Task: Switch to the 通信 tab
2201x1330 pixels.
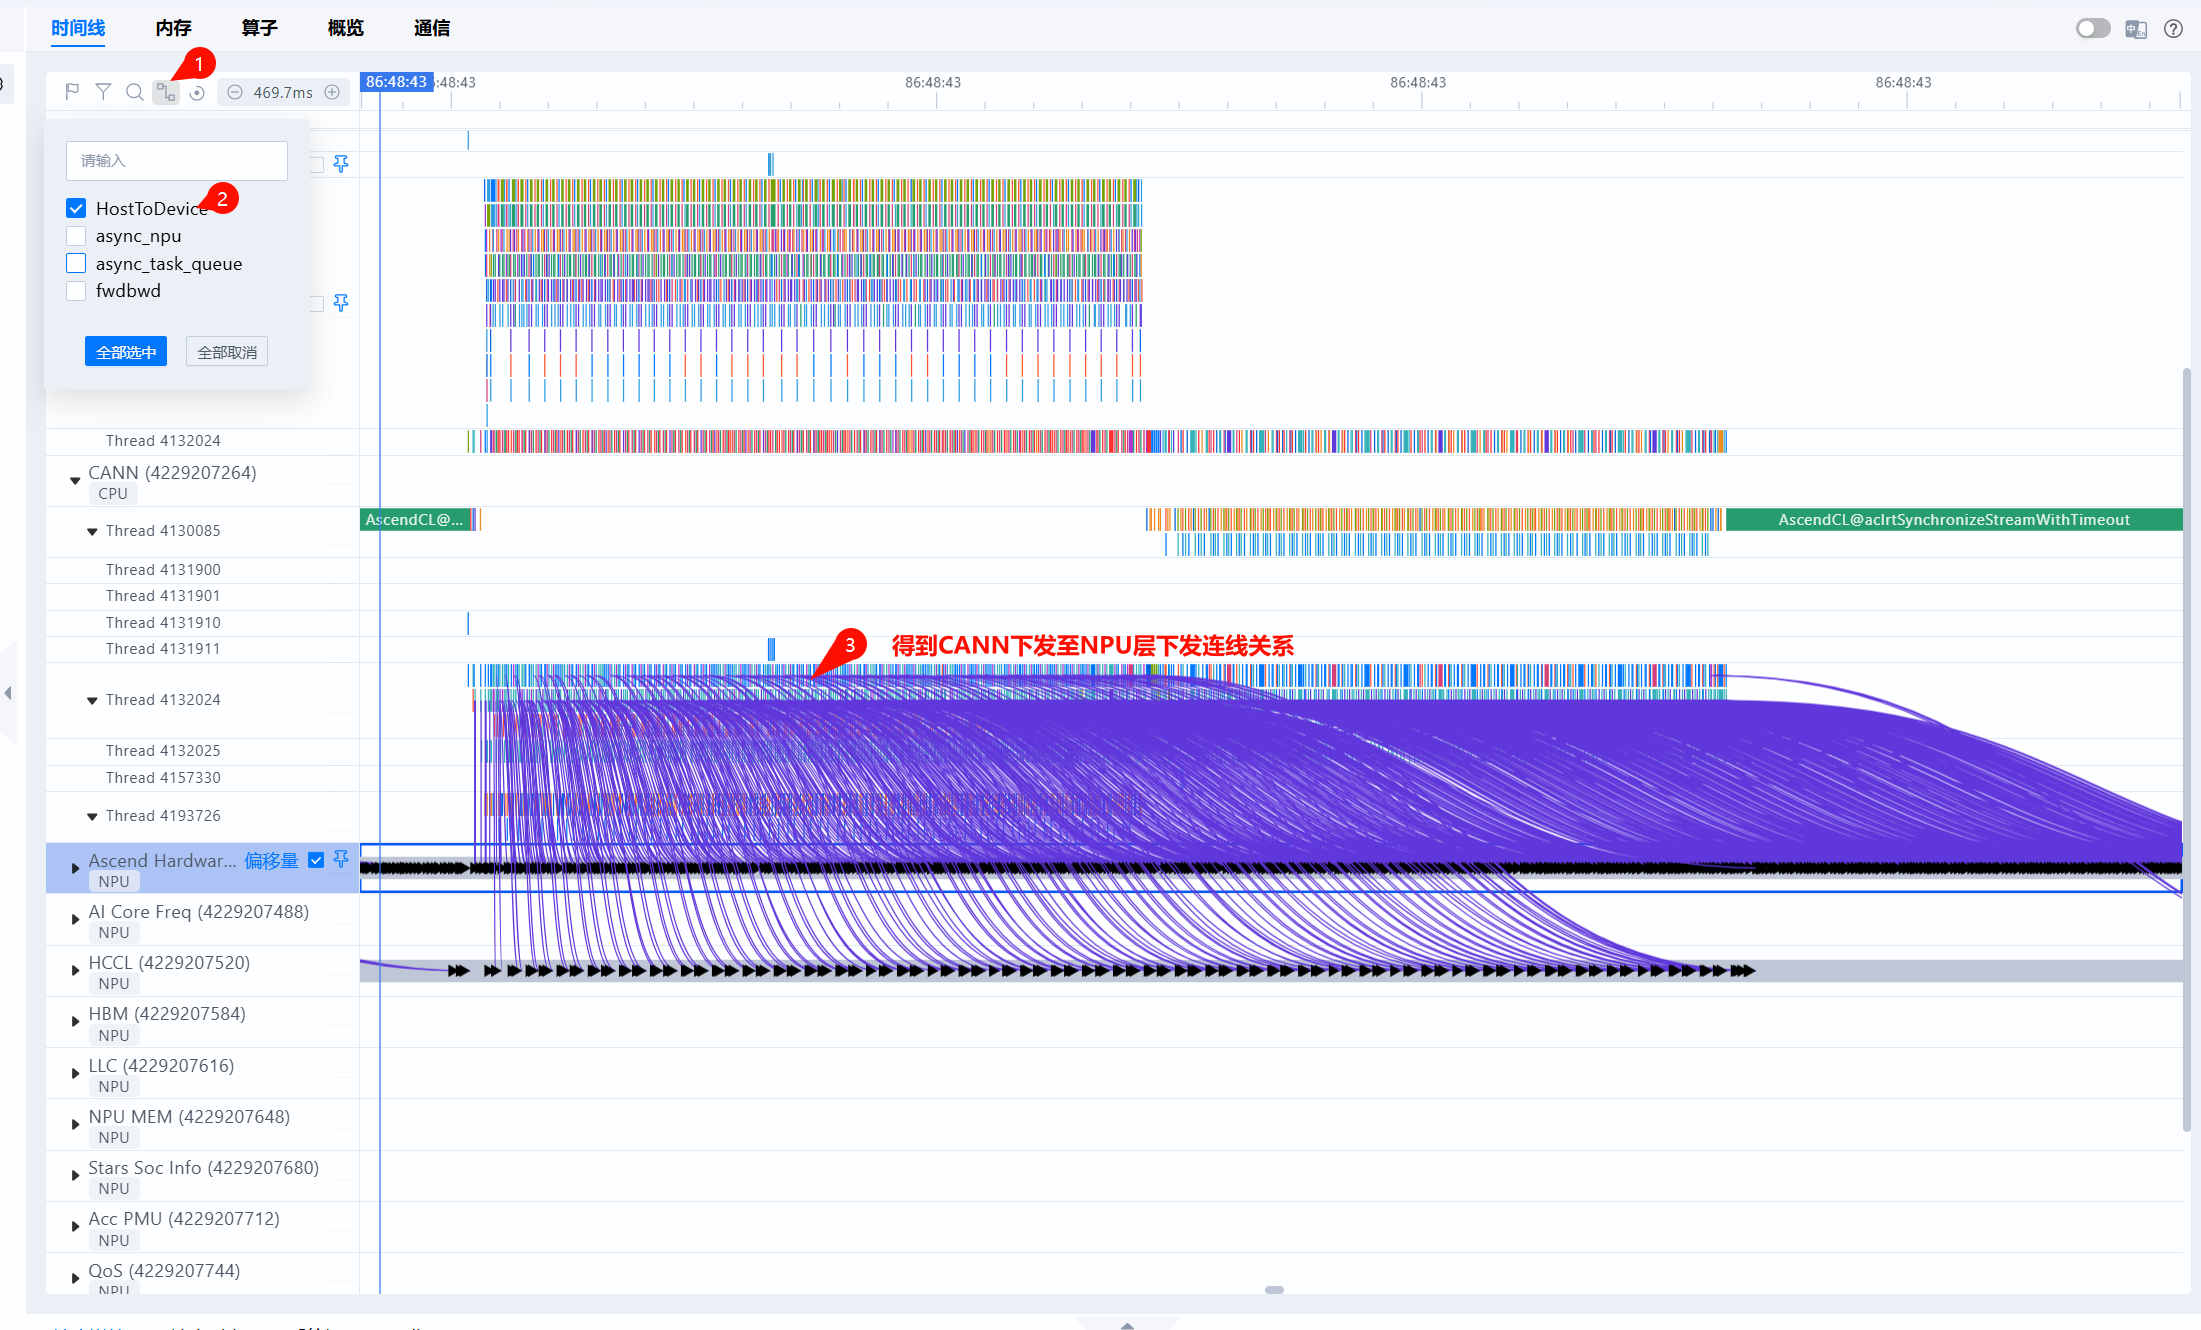Action: click(431, 28)
